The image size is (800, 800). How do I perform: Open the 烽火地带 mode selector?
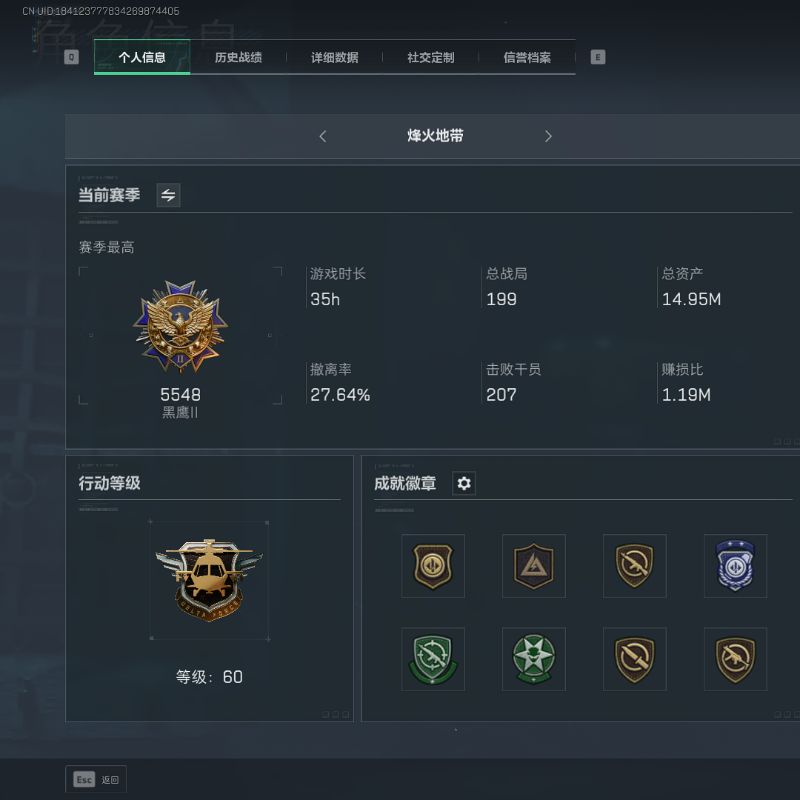click(435, 136)
